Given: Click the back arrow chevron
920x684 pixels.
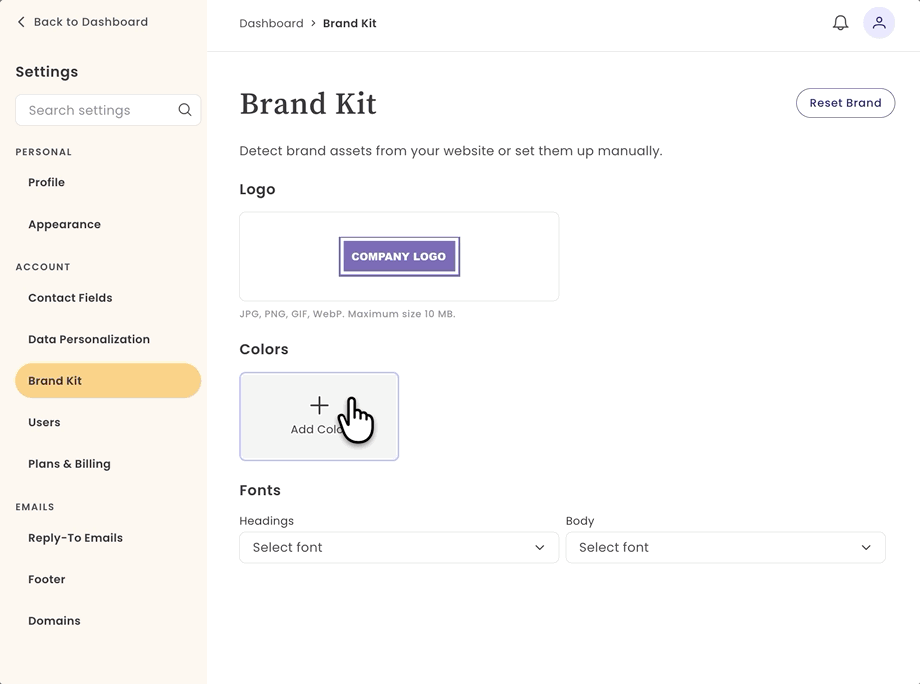Looking at the screenshot, I should (x=21, y=22).
